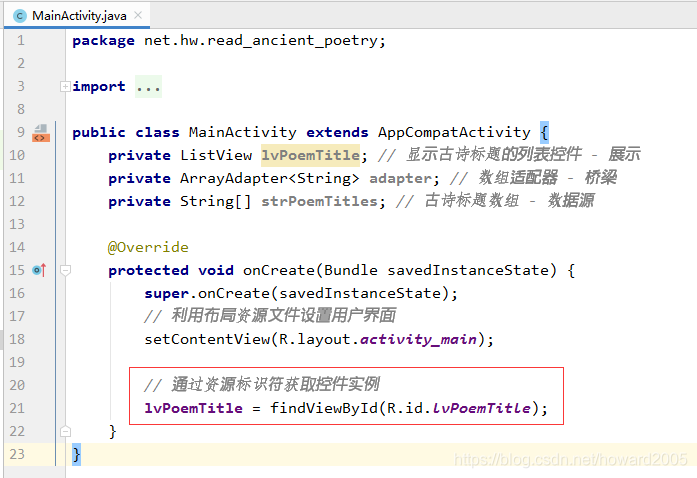
Task: Click 'super' keyword on line 16
Action: coord(166,293)
